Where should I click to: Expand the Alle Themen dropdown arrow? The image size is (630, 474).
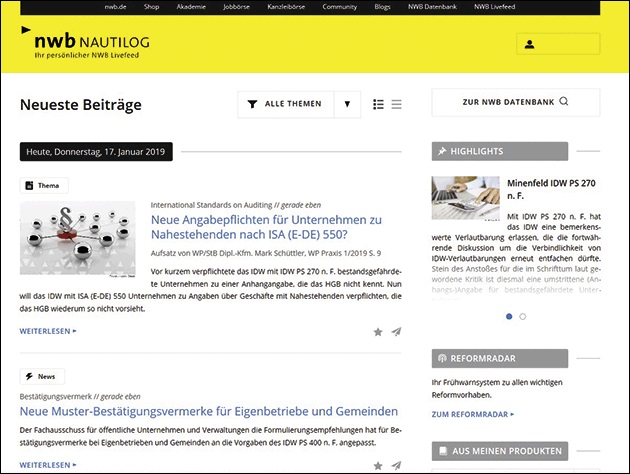pos(346,104)
